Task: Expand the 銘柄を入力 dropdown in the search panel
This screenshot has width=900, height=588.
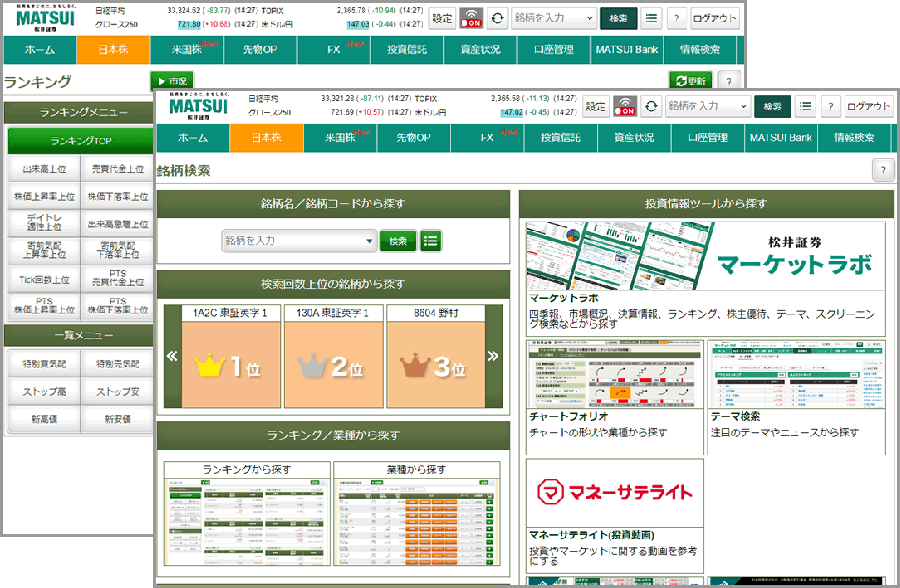Action: tap(368, 241)
